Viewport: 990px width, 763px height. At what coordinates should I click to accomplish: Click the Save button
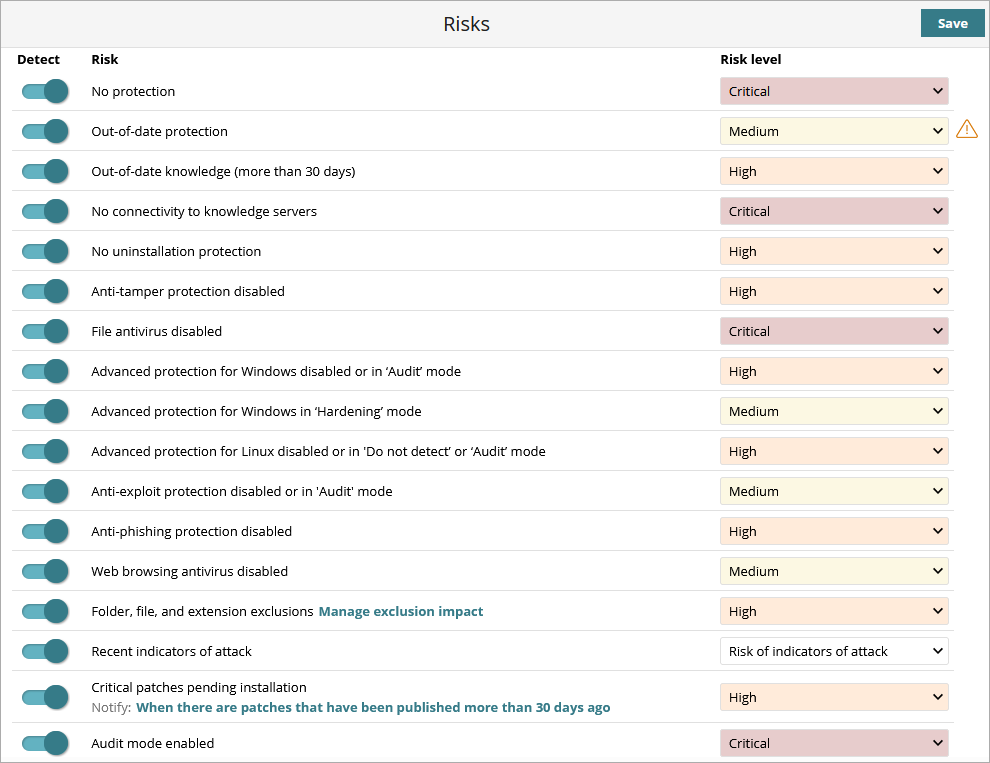pyautogui.click(x=952, y=22)
